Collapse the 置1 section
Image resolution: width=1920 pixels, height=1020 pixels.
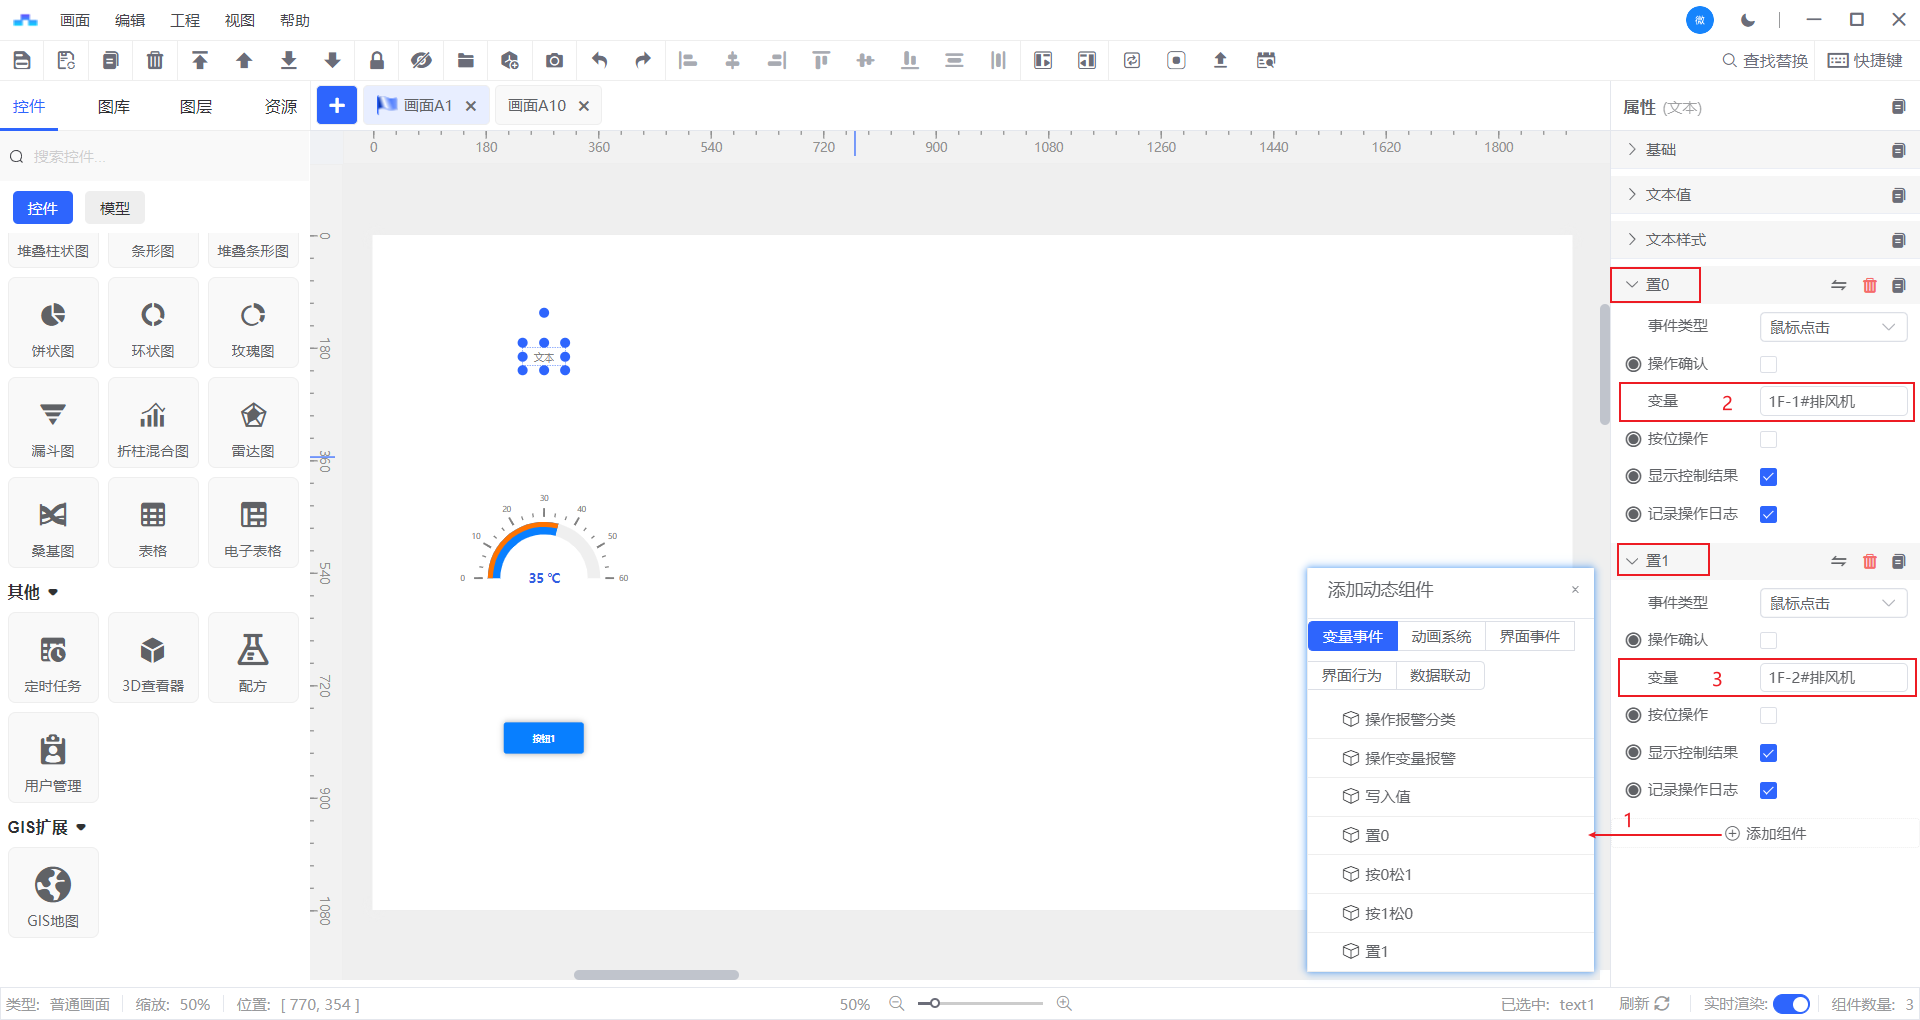tap(1633, 561)
